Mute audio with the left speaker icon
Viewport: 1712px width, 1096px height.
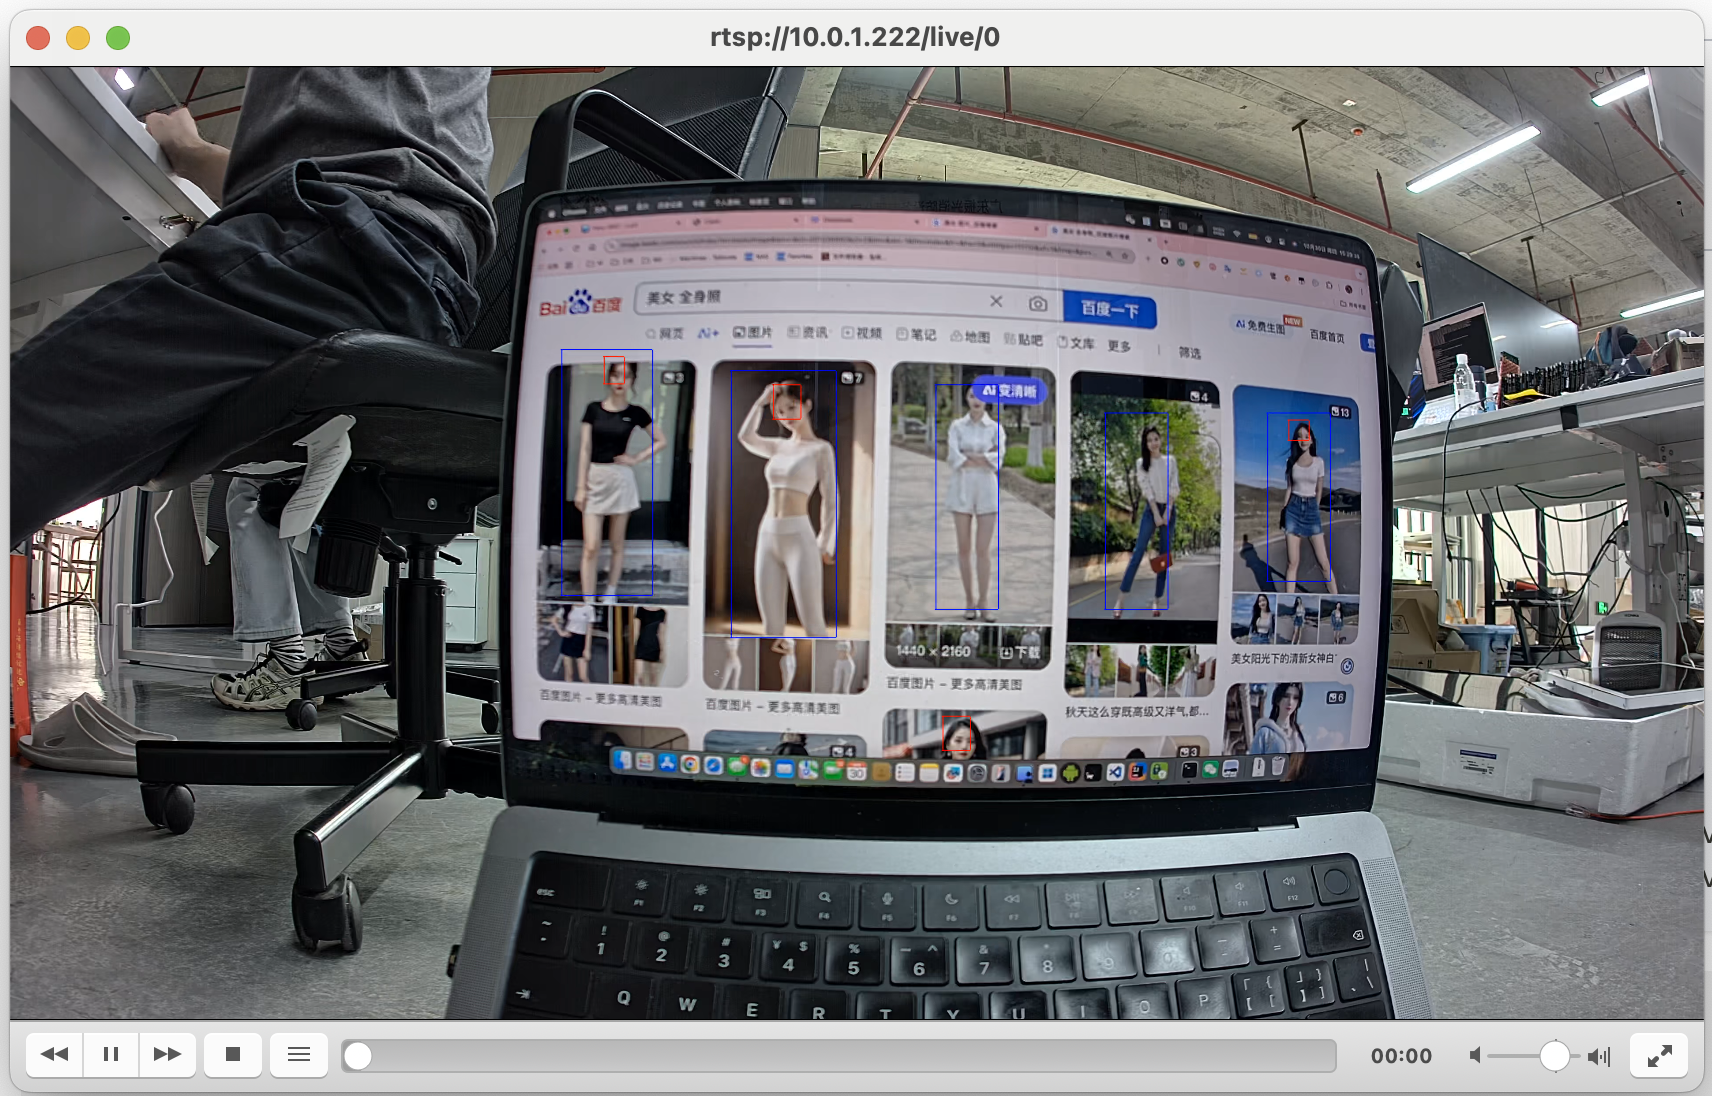click(x=1475, y=1056)
